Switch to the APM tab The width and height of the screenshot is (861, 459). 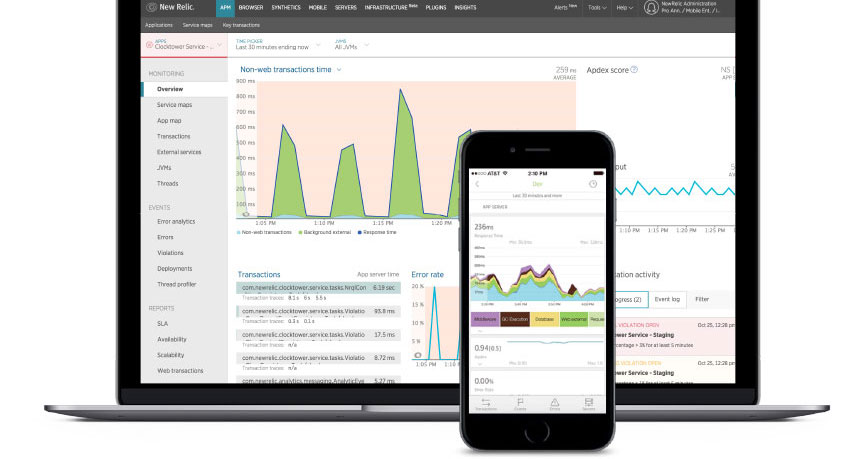pos(225,8)
